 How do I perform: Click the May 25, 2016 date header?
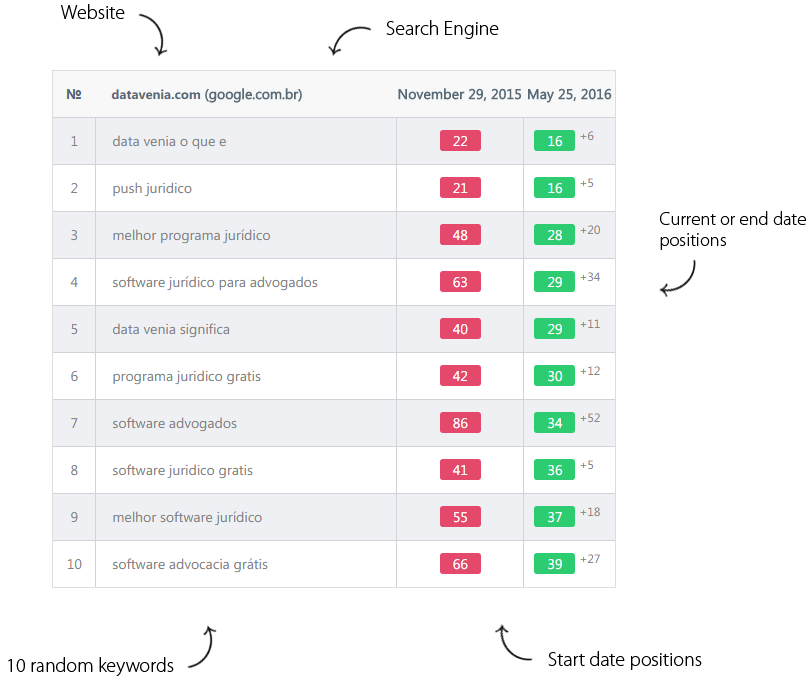pos(569,95)
